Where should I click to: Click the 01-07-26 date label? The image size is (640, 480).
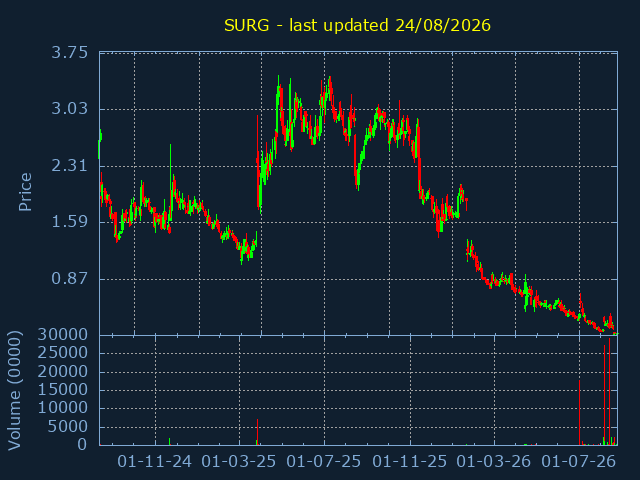point(578,462)
